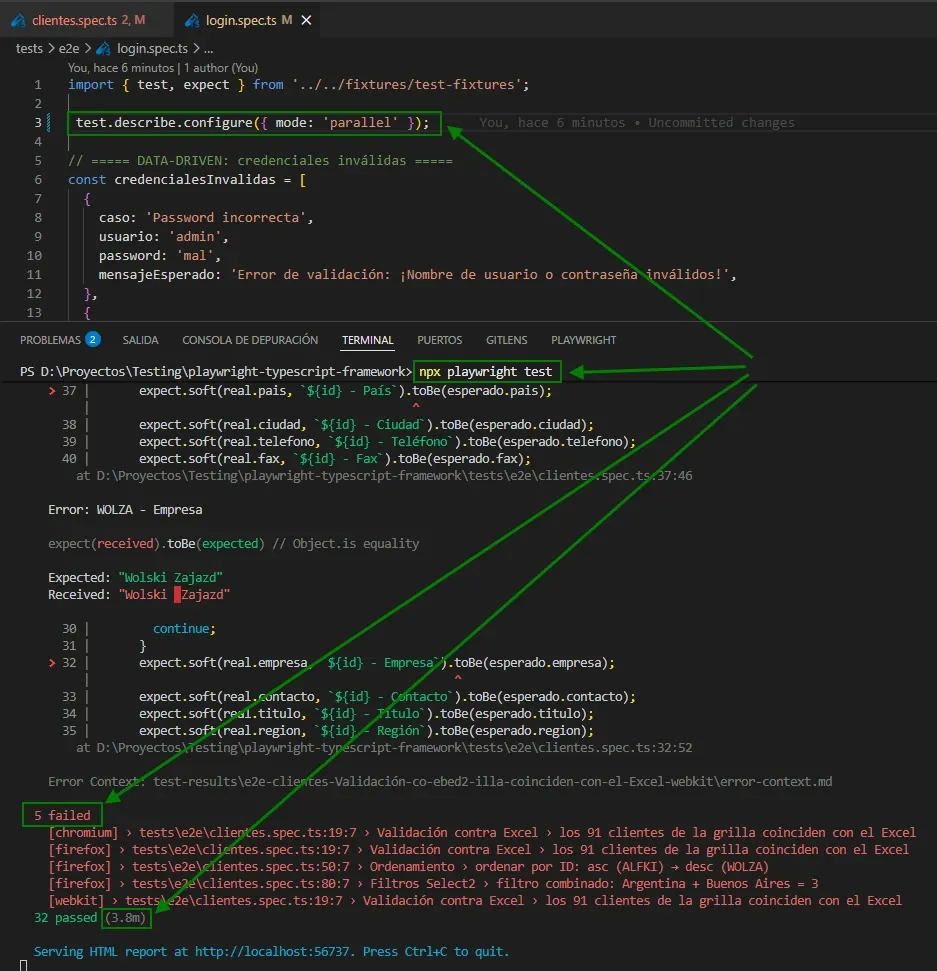The height and width of the screenshot is (971, 937).
Task: Click login.spec.ts in the breadcrumb
Action: pos(152,48)
